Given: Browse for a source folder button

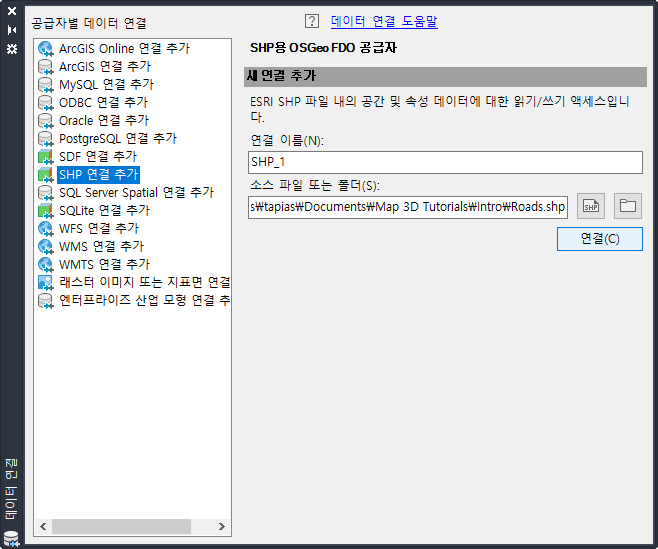Looking at the screenshot, I should pyautogui.click(x=628, y=206).
